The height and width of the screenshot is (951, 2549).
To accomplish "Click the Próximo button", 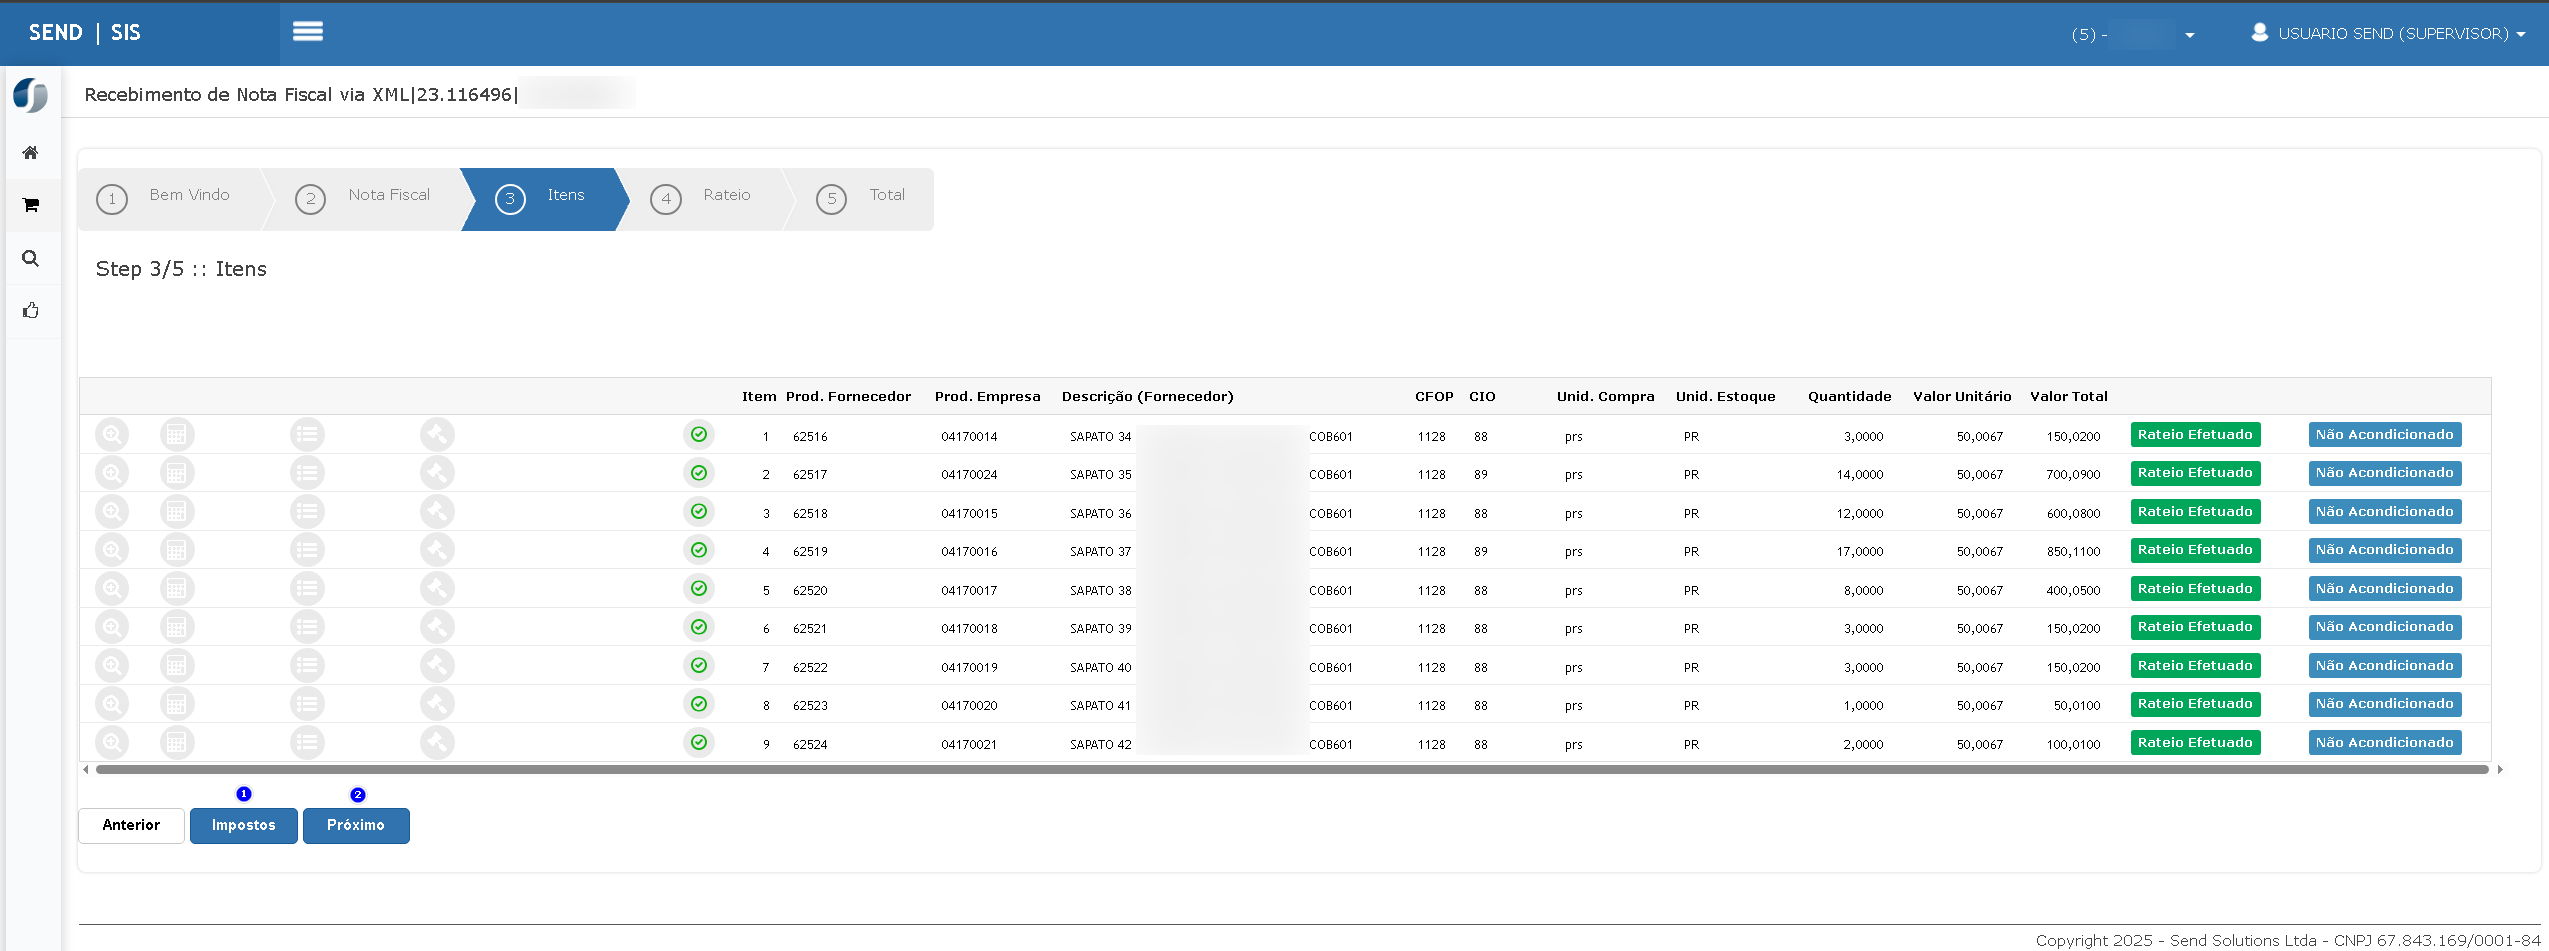I will tap(356, 826).
